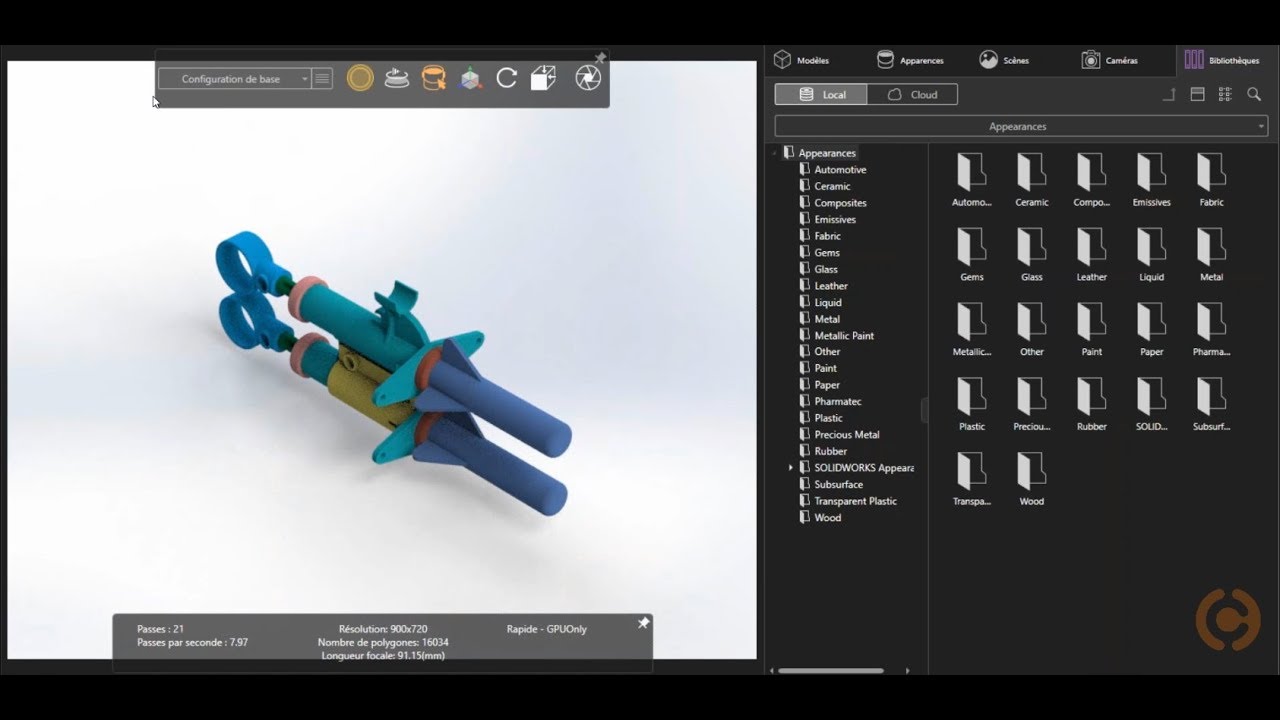This screenshot has height=720, width=1280.
Task: Select Metallic Paint tree item
Action: (844, 336)
